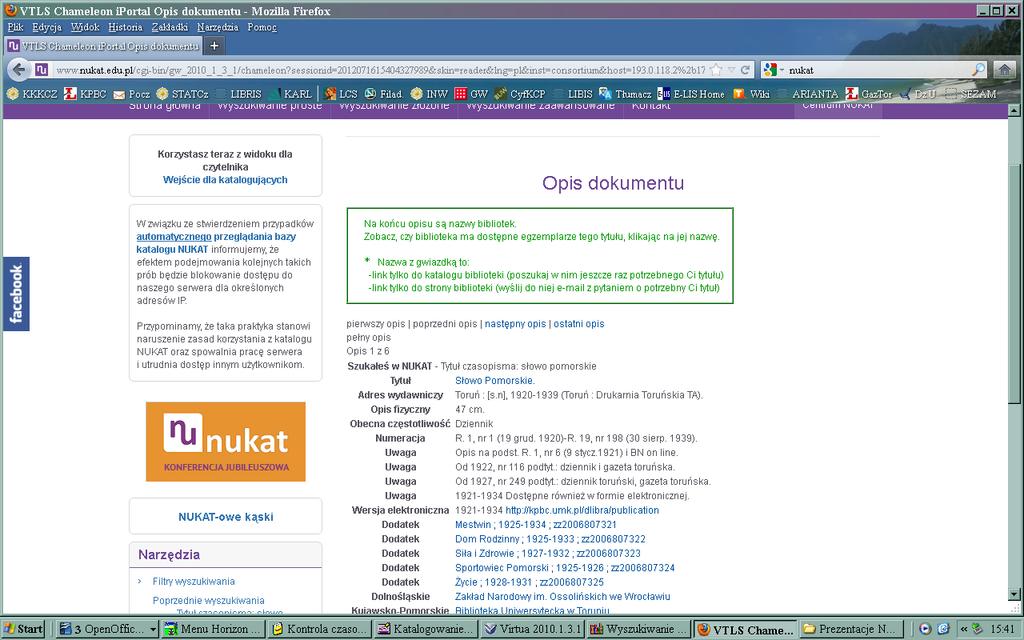The image size is (1024, 640).
Task: Open the Wiki bookmark
Action: 752,94
